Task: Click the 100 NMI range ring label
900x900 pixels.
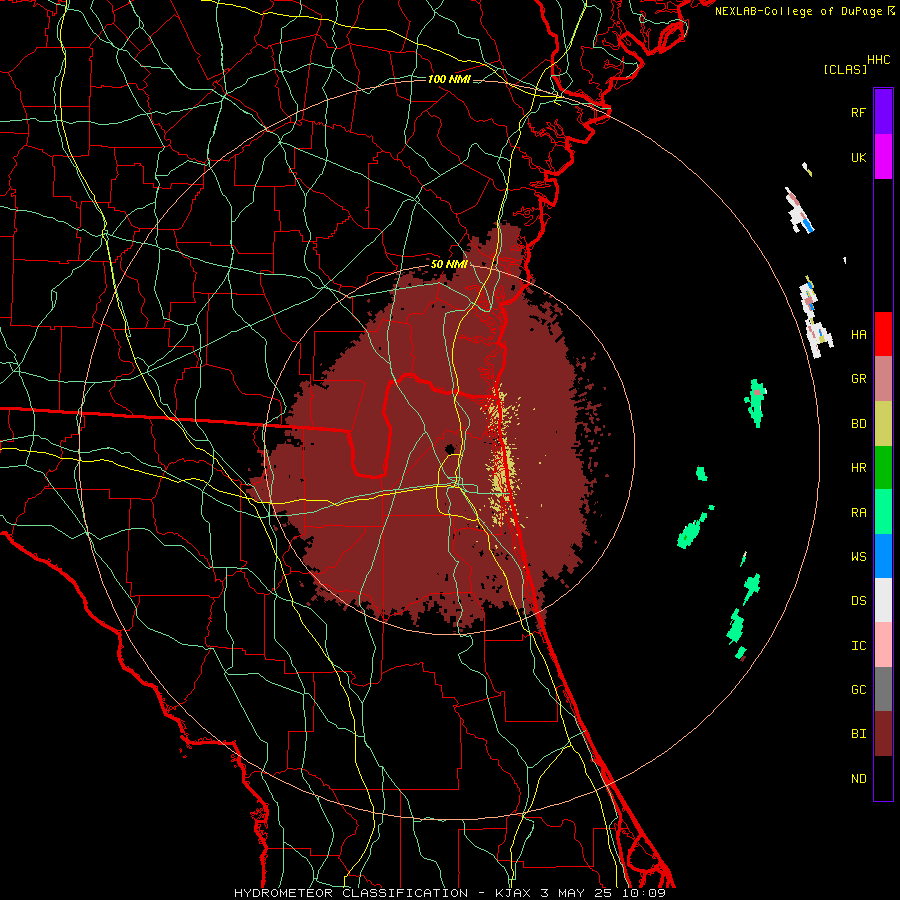Action: pyautogui.click(x=449, y=79)
